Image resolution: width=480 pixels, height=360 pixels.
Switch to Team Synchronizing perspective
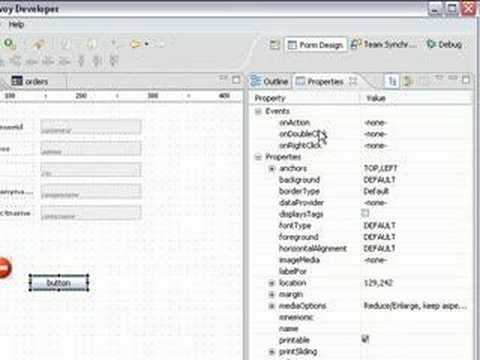click(x=383, y=44)
